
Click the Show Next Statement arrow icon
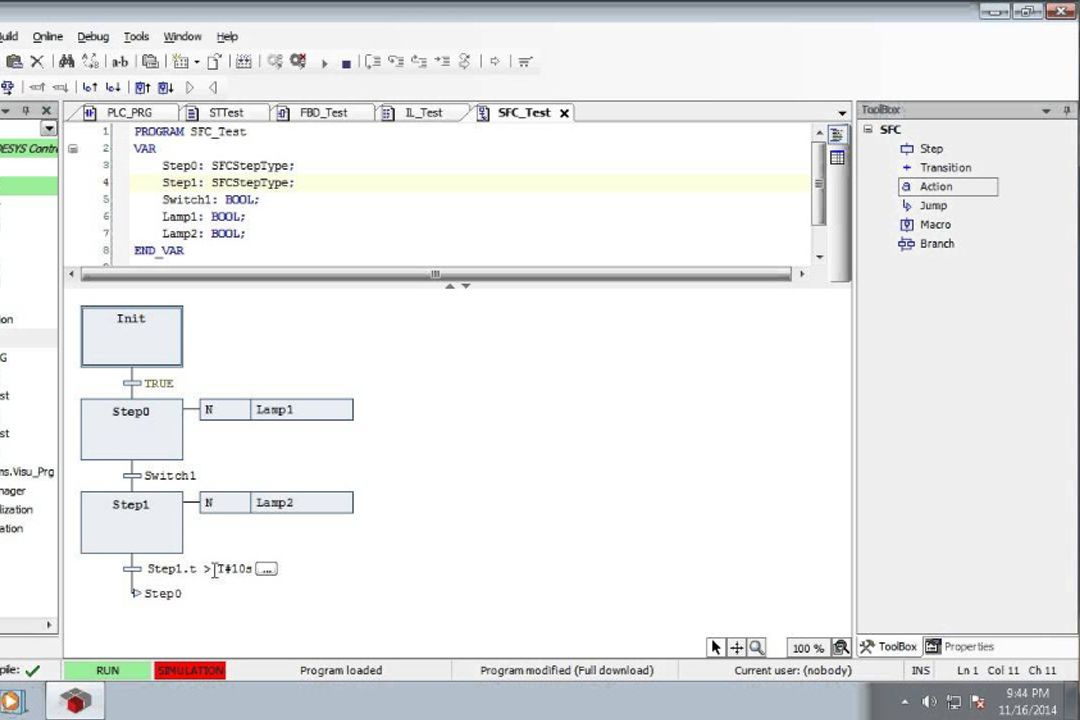(495, 62)
